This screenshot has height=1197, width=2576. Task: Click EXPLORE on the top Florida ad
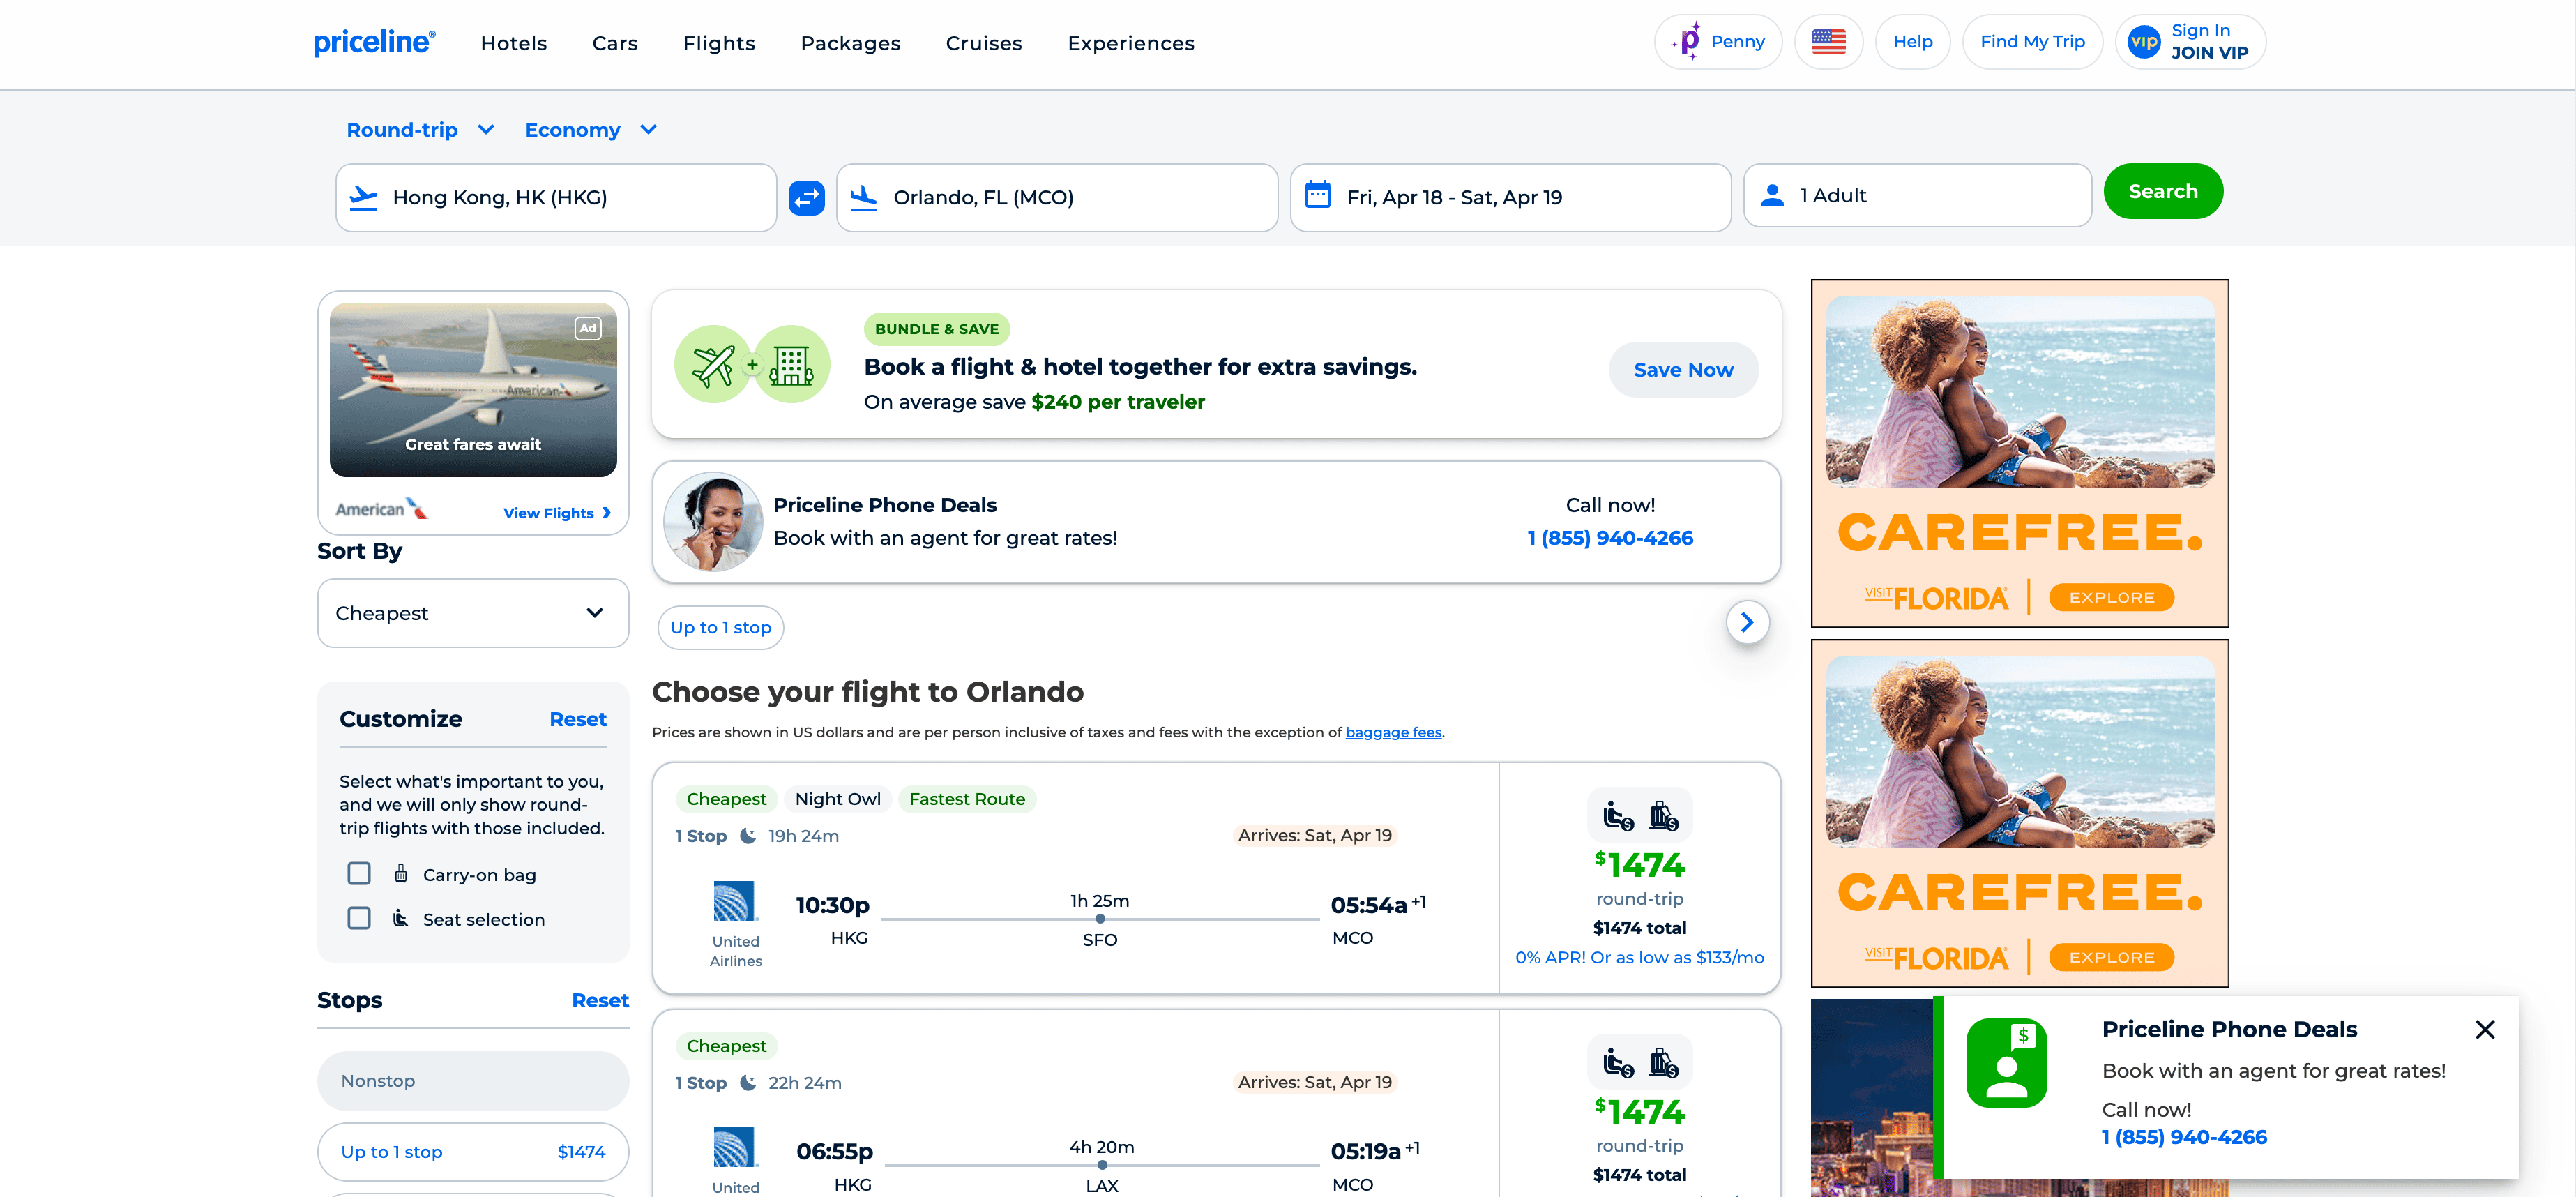tap(2111, 597)
